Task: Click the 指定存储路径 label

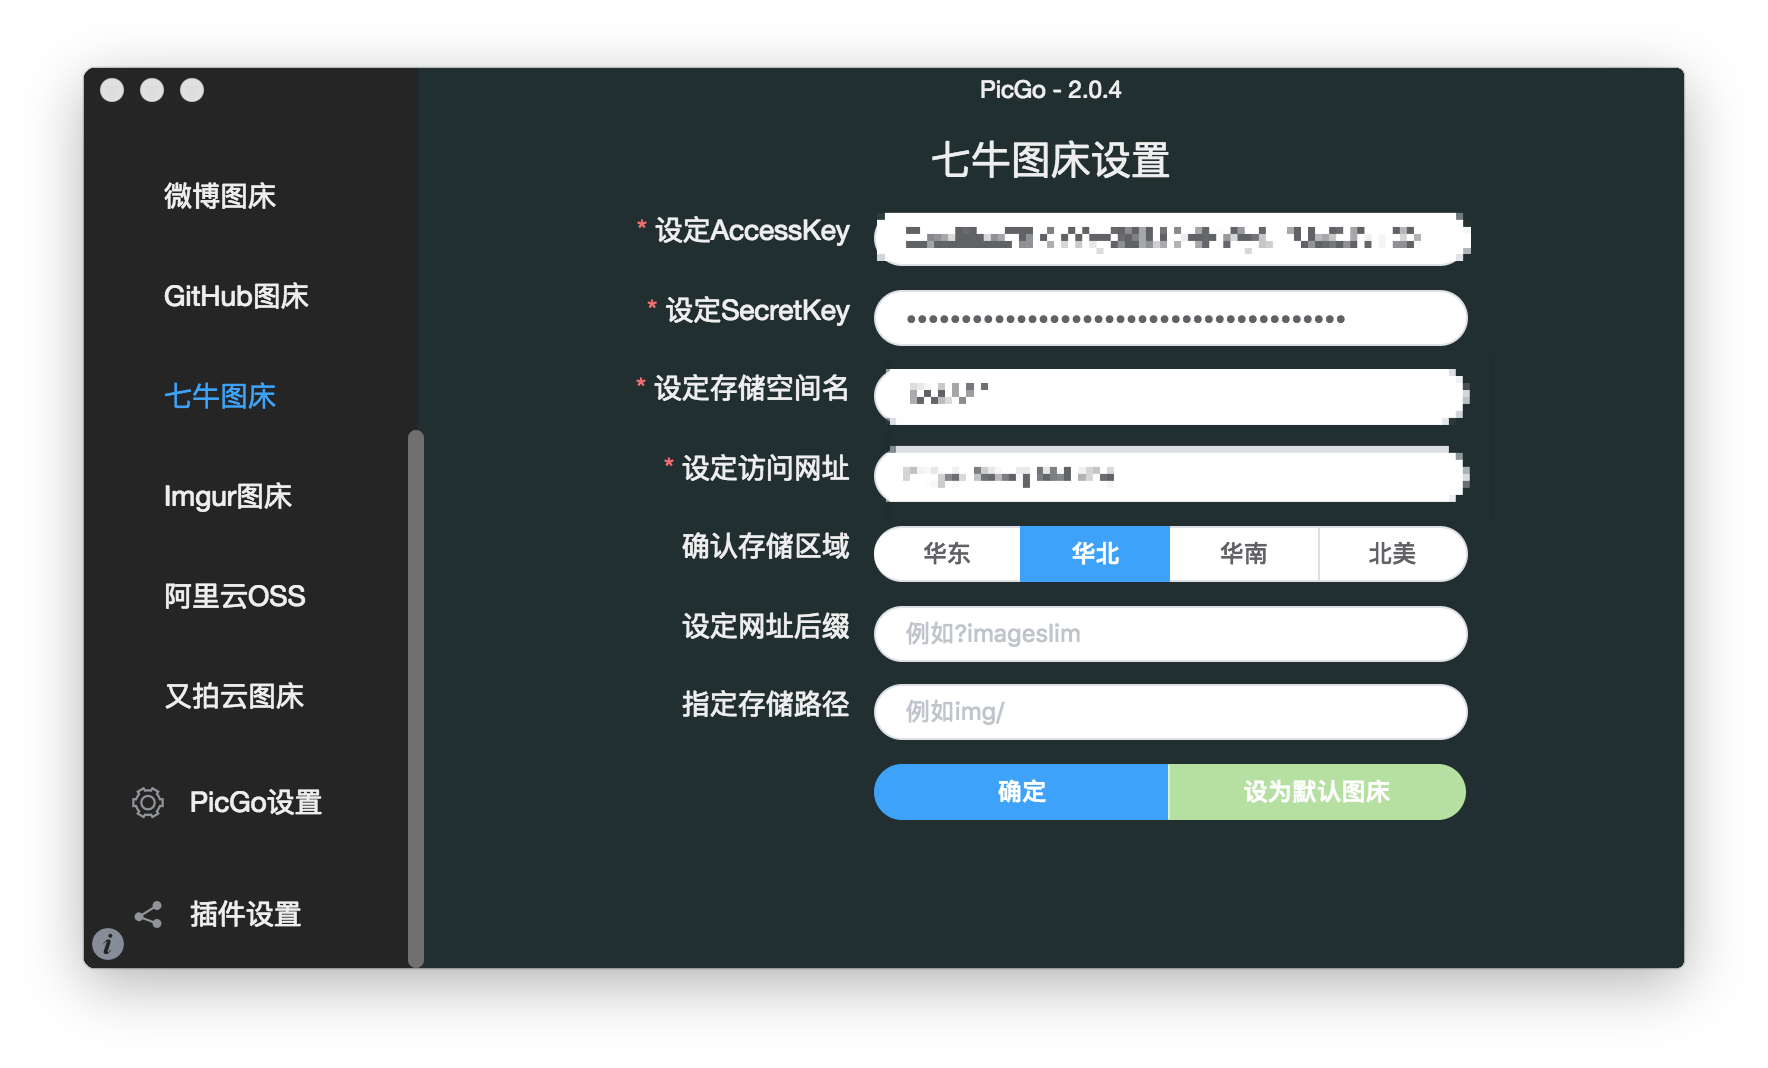Action: (765, 704)
